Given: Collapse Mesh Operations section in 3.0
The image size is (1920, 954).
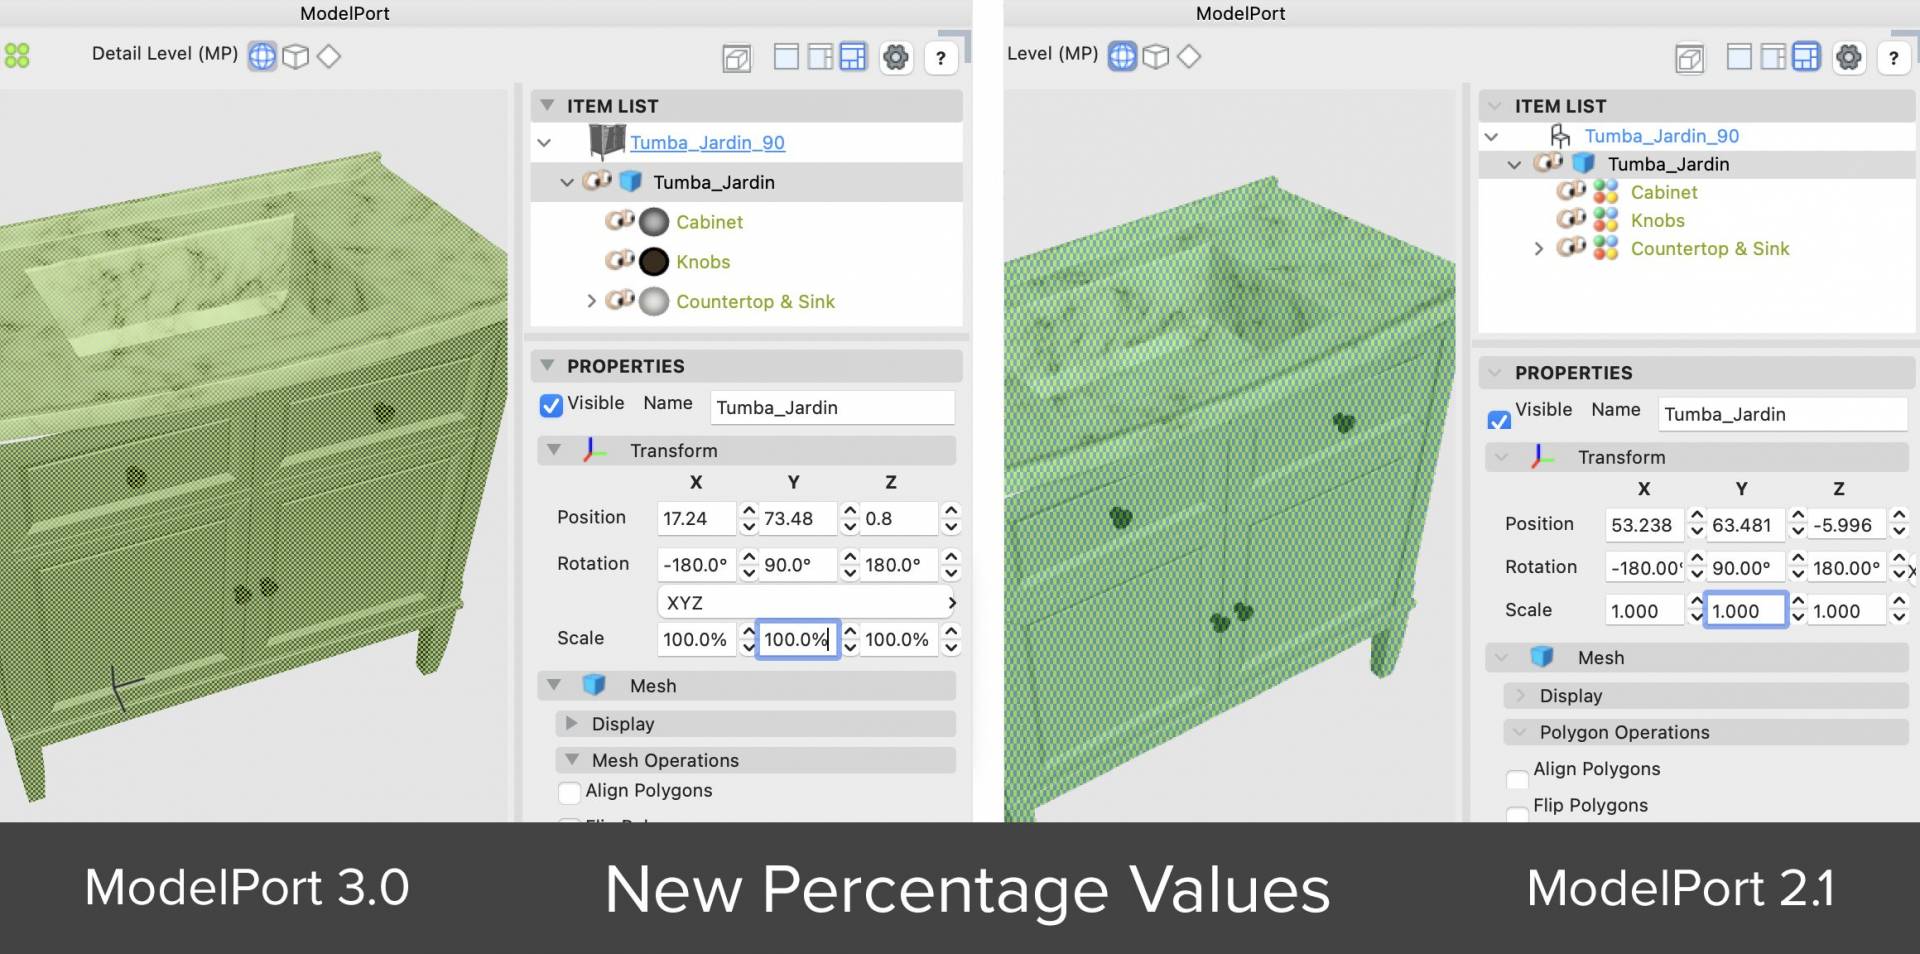Looking at the screenshot, I should tap(571, 760).
